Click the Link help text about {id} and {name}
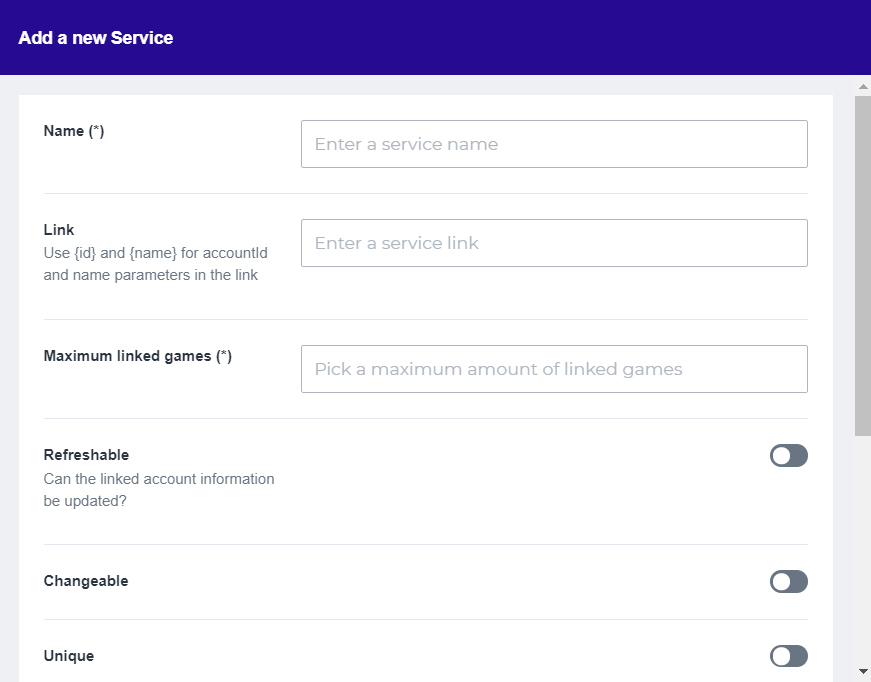 pos(155,264)
